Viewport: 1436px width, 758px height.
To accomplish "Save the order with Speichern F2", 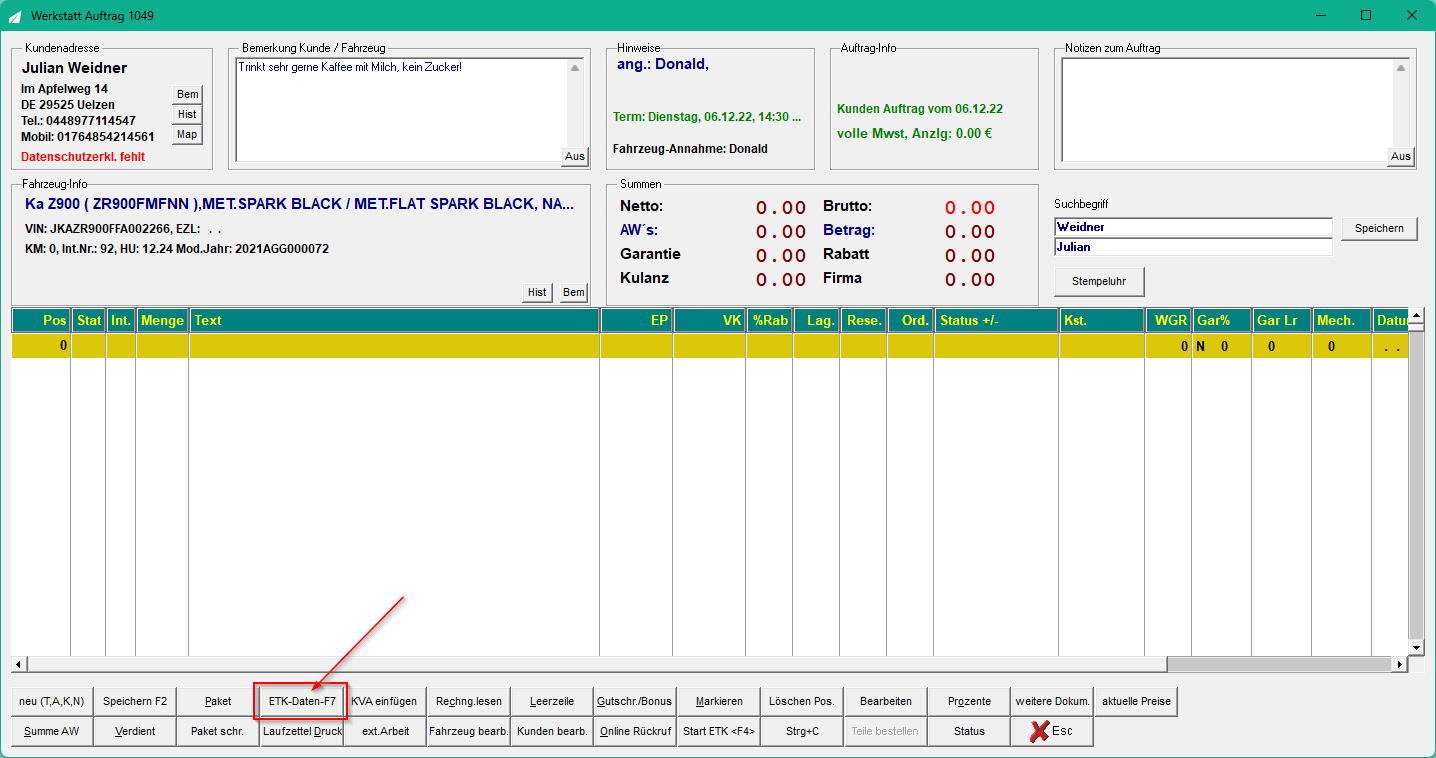I will [135, 701].
